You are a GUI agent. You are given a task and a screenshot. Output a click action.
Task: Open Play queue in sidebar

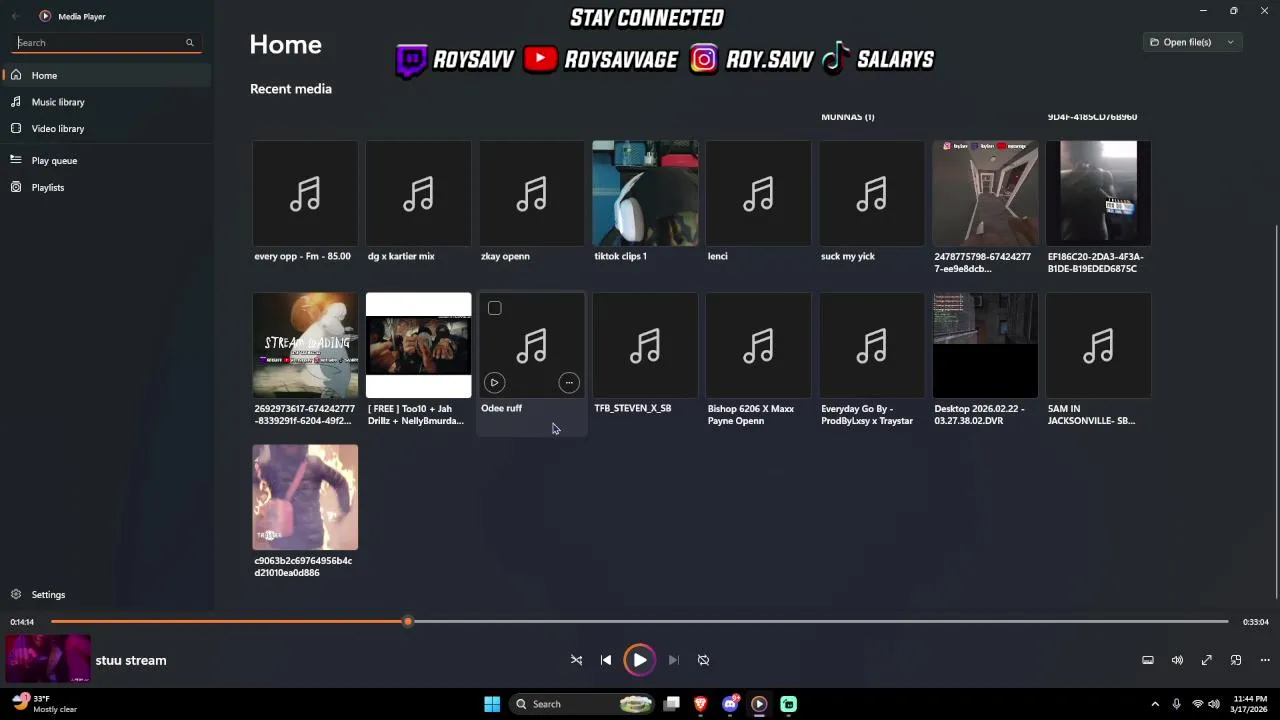106,160
